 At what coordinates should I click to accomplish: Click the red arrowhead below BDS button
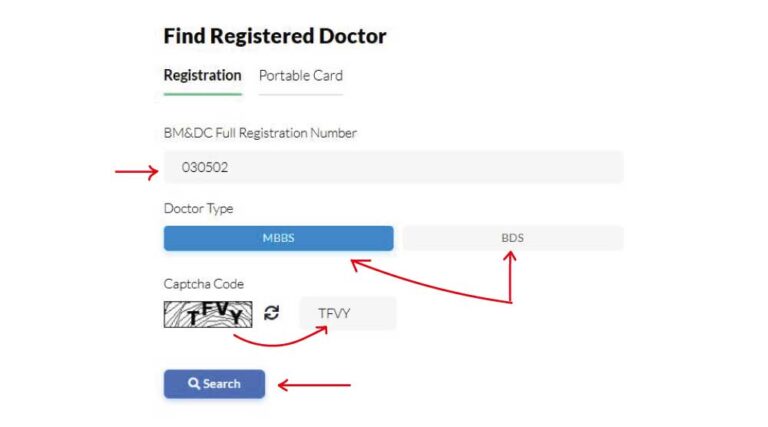click(510, 258)
